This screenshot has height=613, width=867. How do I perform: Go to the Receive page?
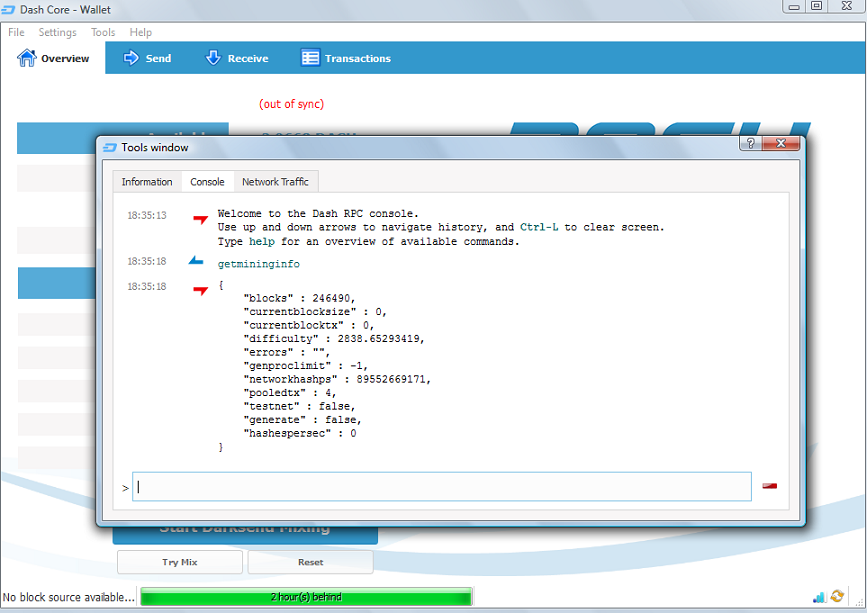237,58
